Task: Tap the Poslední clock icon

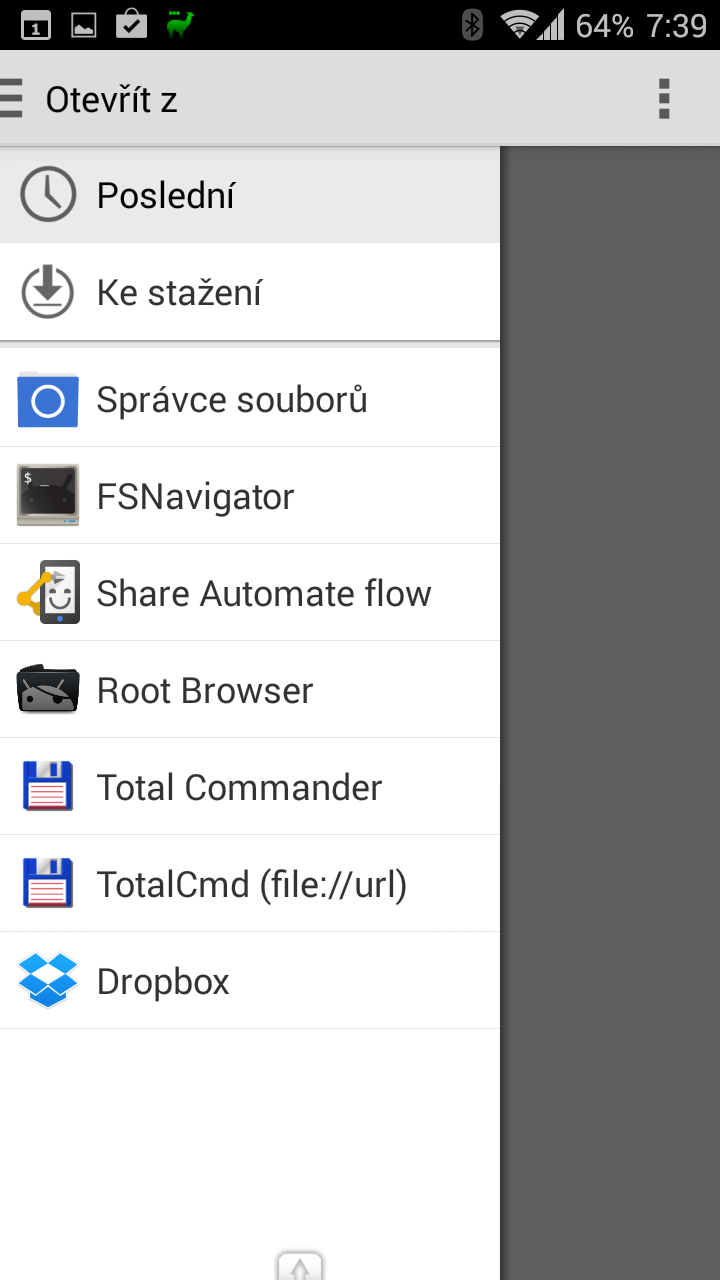Action: tap(48, 195)
